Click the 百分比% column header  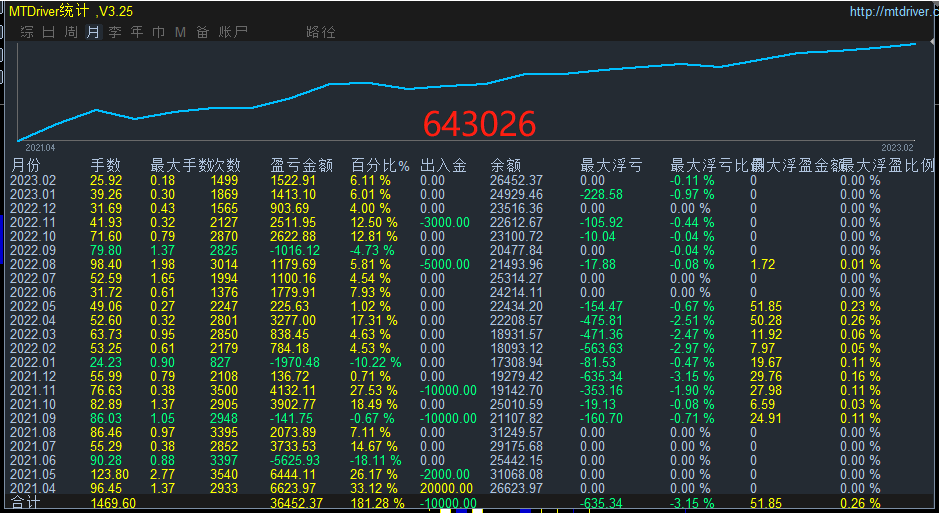pos(380,165)
